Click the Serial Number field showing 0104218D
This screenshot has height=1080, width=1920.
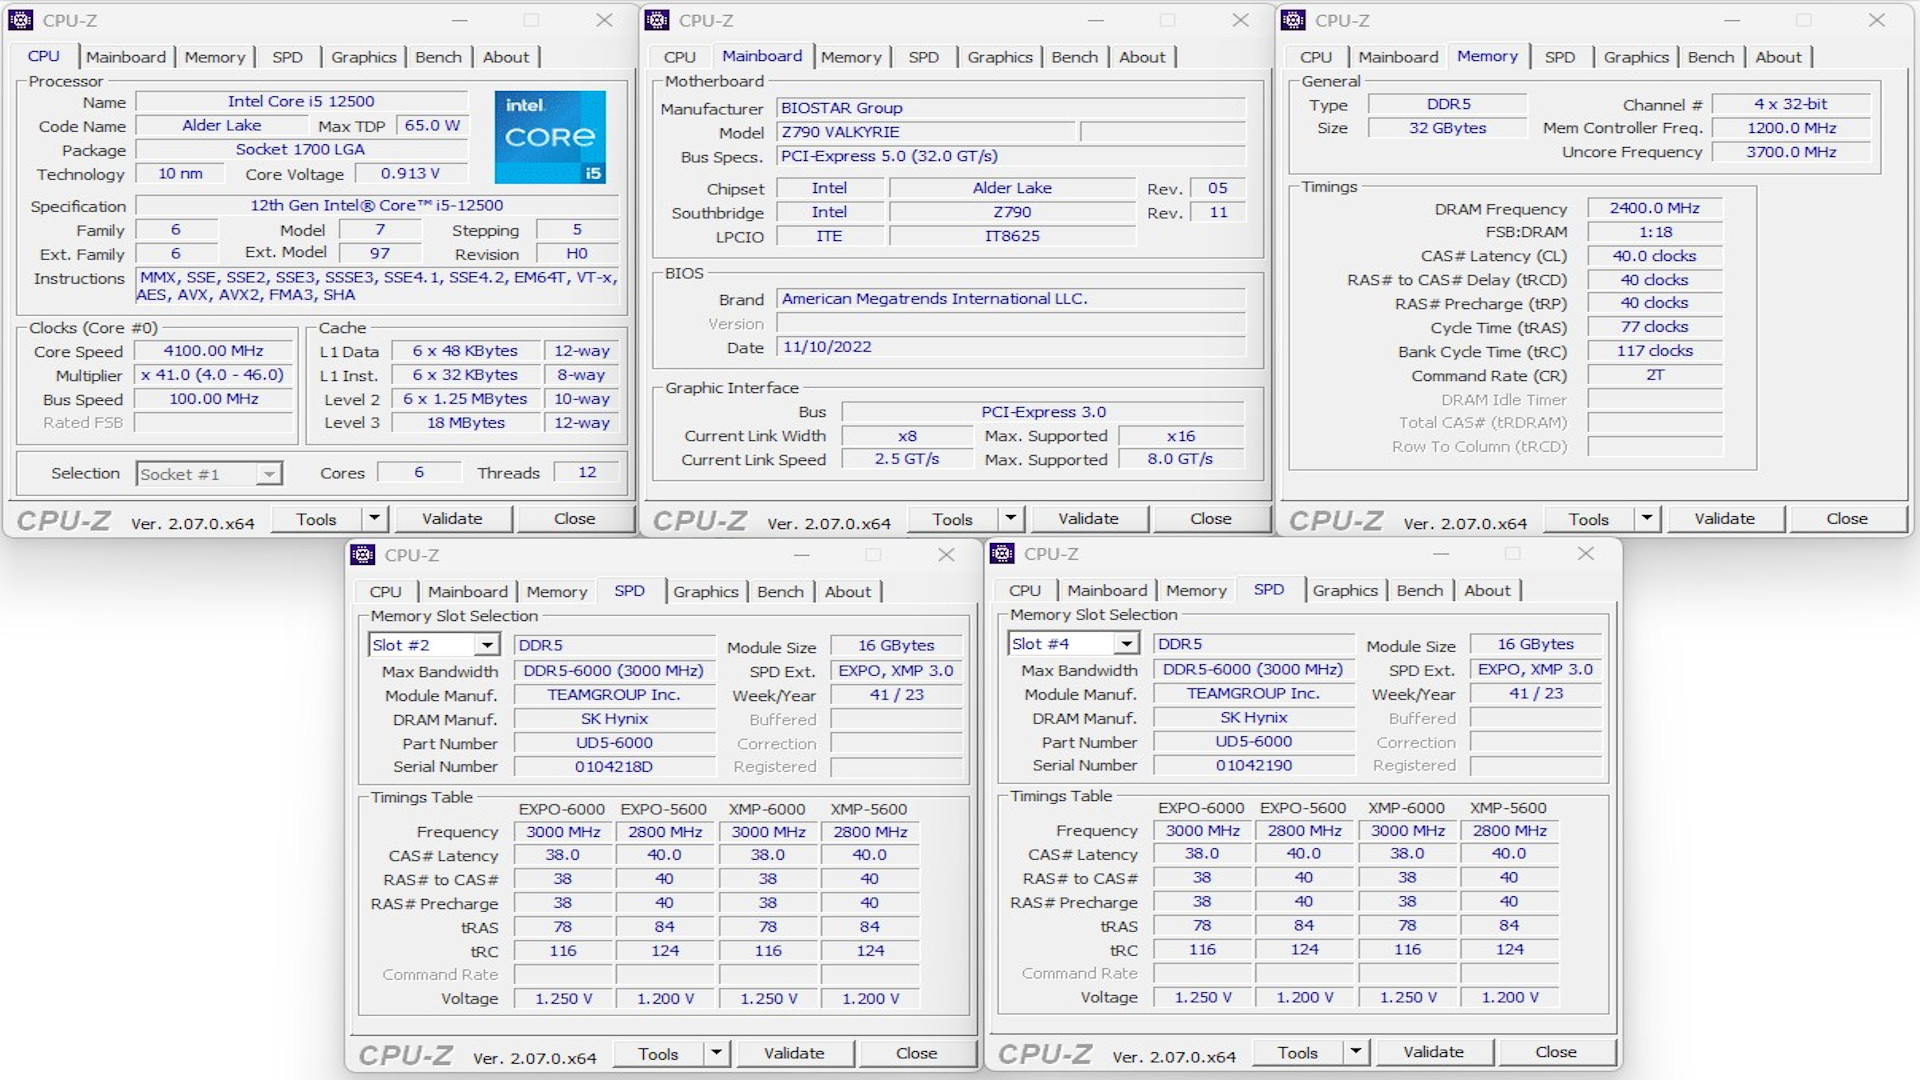pyautogui.click(x=613, y=766)
